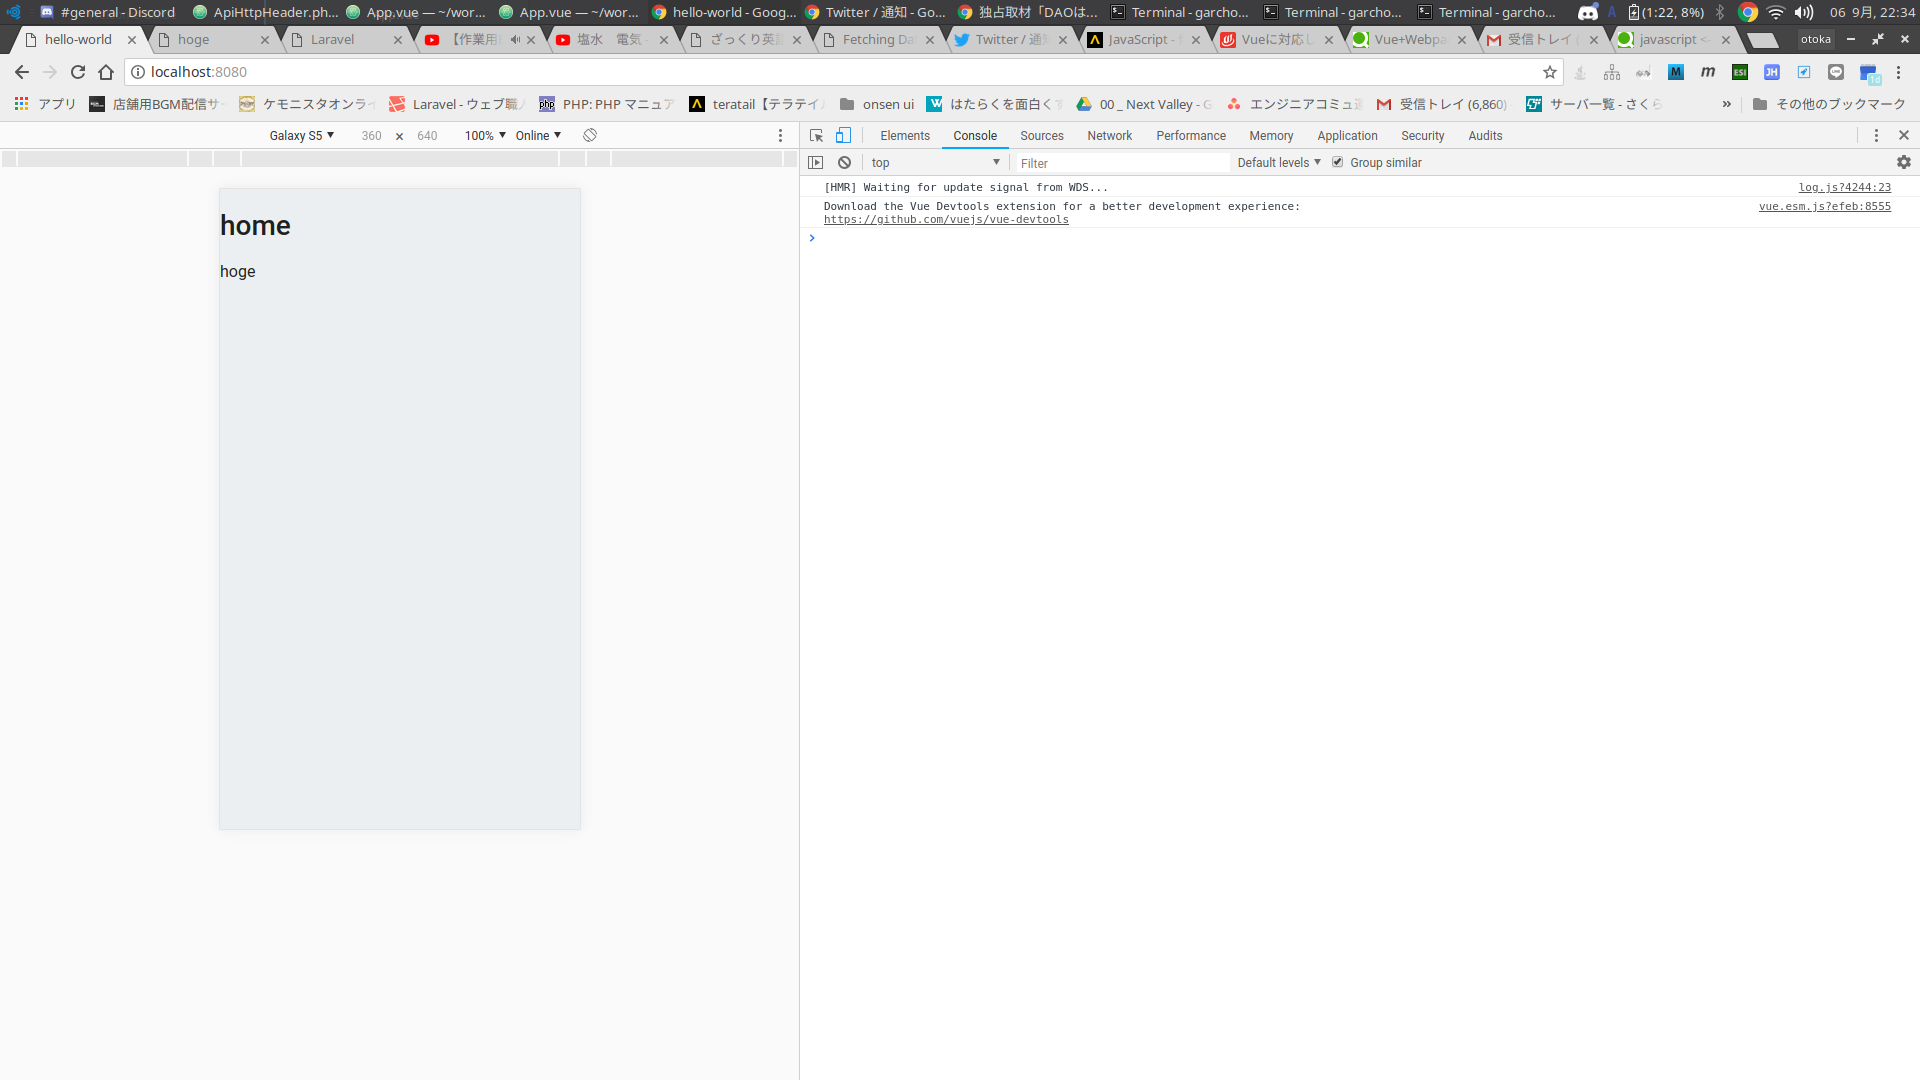This screenshot has height=1080, width=1920.
Task: Clear the console messages
Action: coord(844,162)
